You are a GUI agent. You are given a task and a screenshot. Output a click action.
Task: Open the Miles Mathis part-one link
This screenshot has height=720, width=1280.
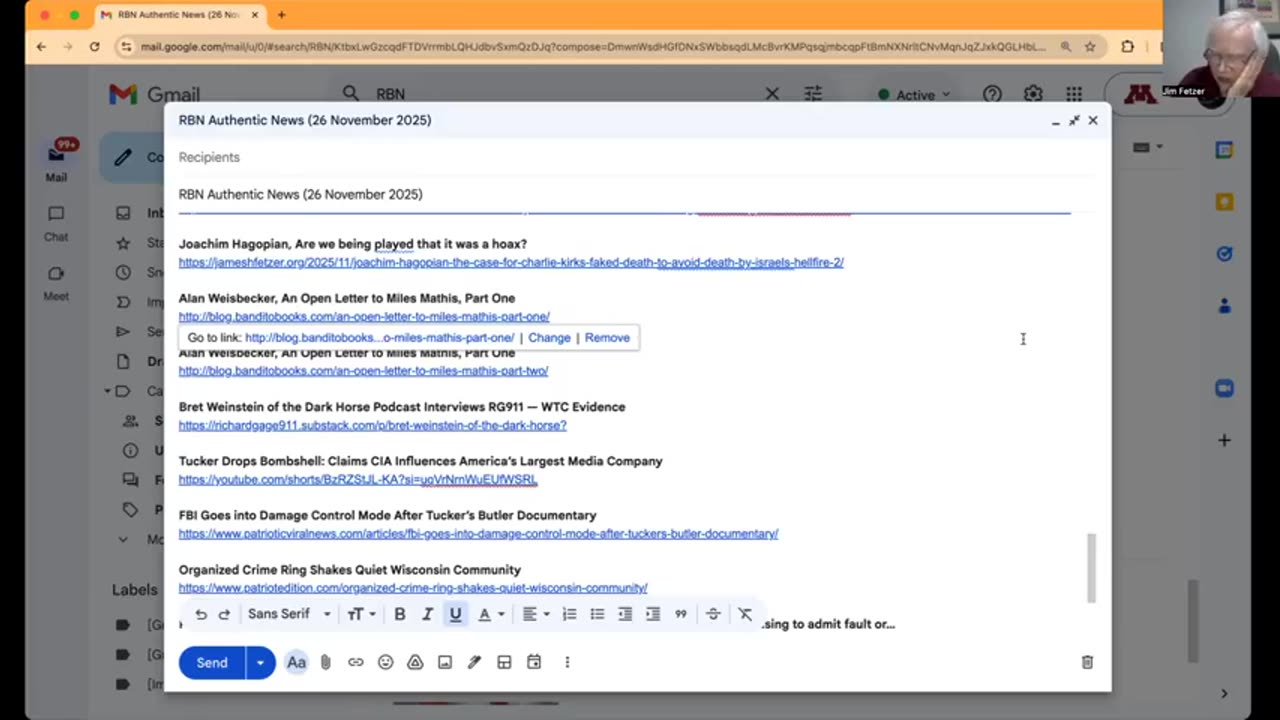click(364, 317)
